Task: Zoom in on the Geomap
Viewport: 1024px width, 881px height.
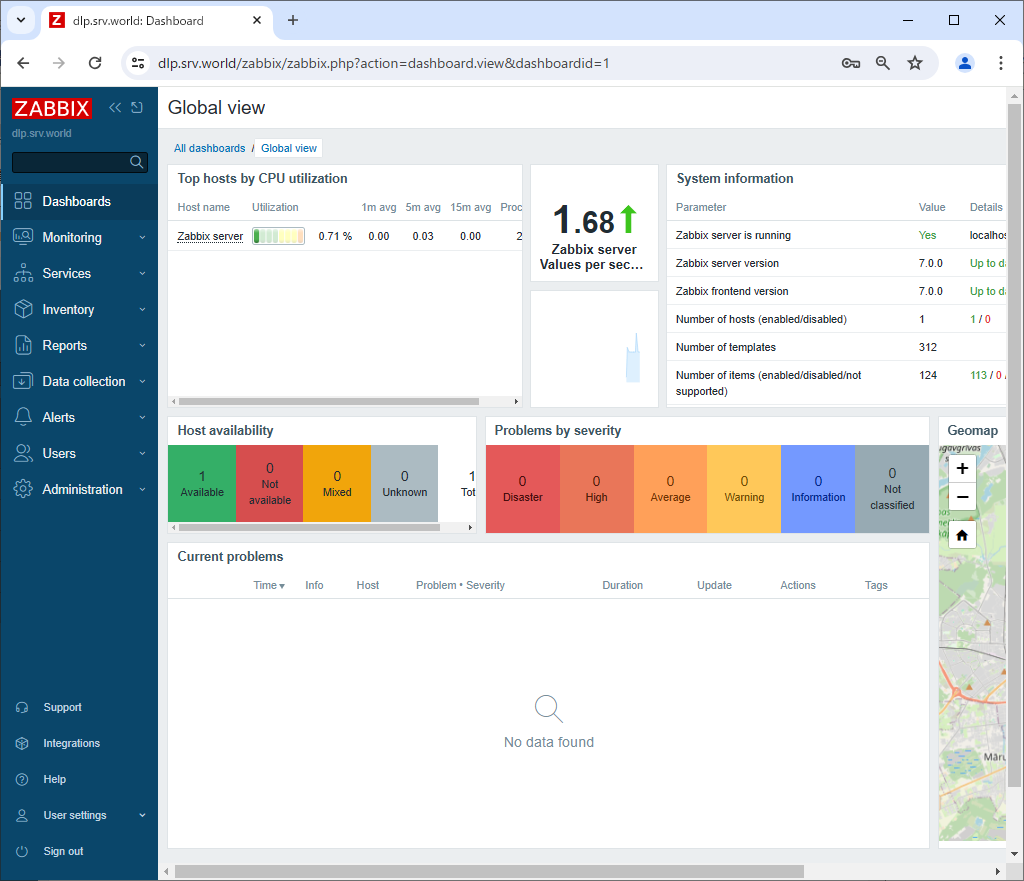Action: pyautogui.click(x=962, y=468)
